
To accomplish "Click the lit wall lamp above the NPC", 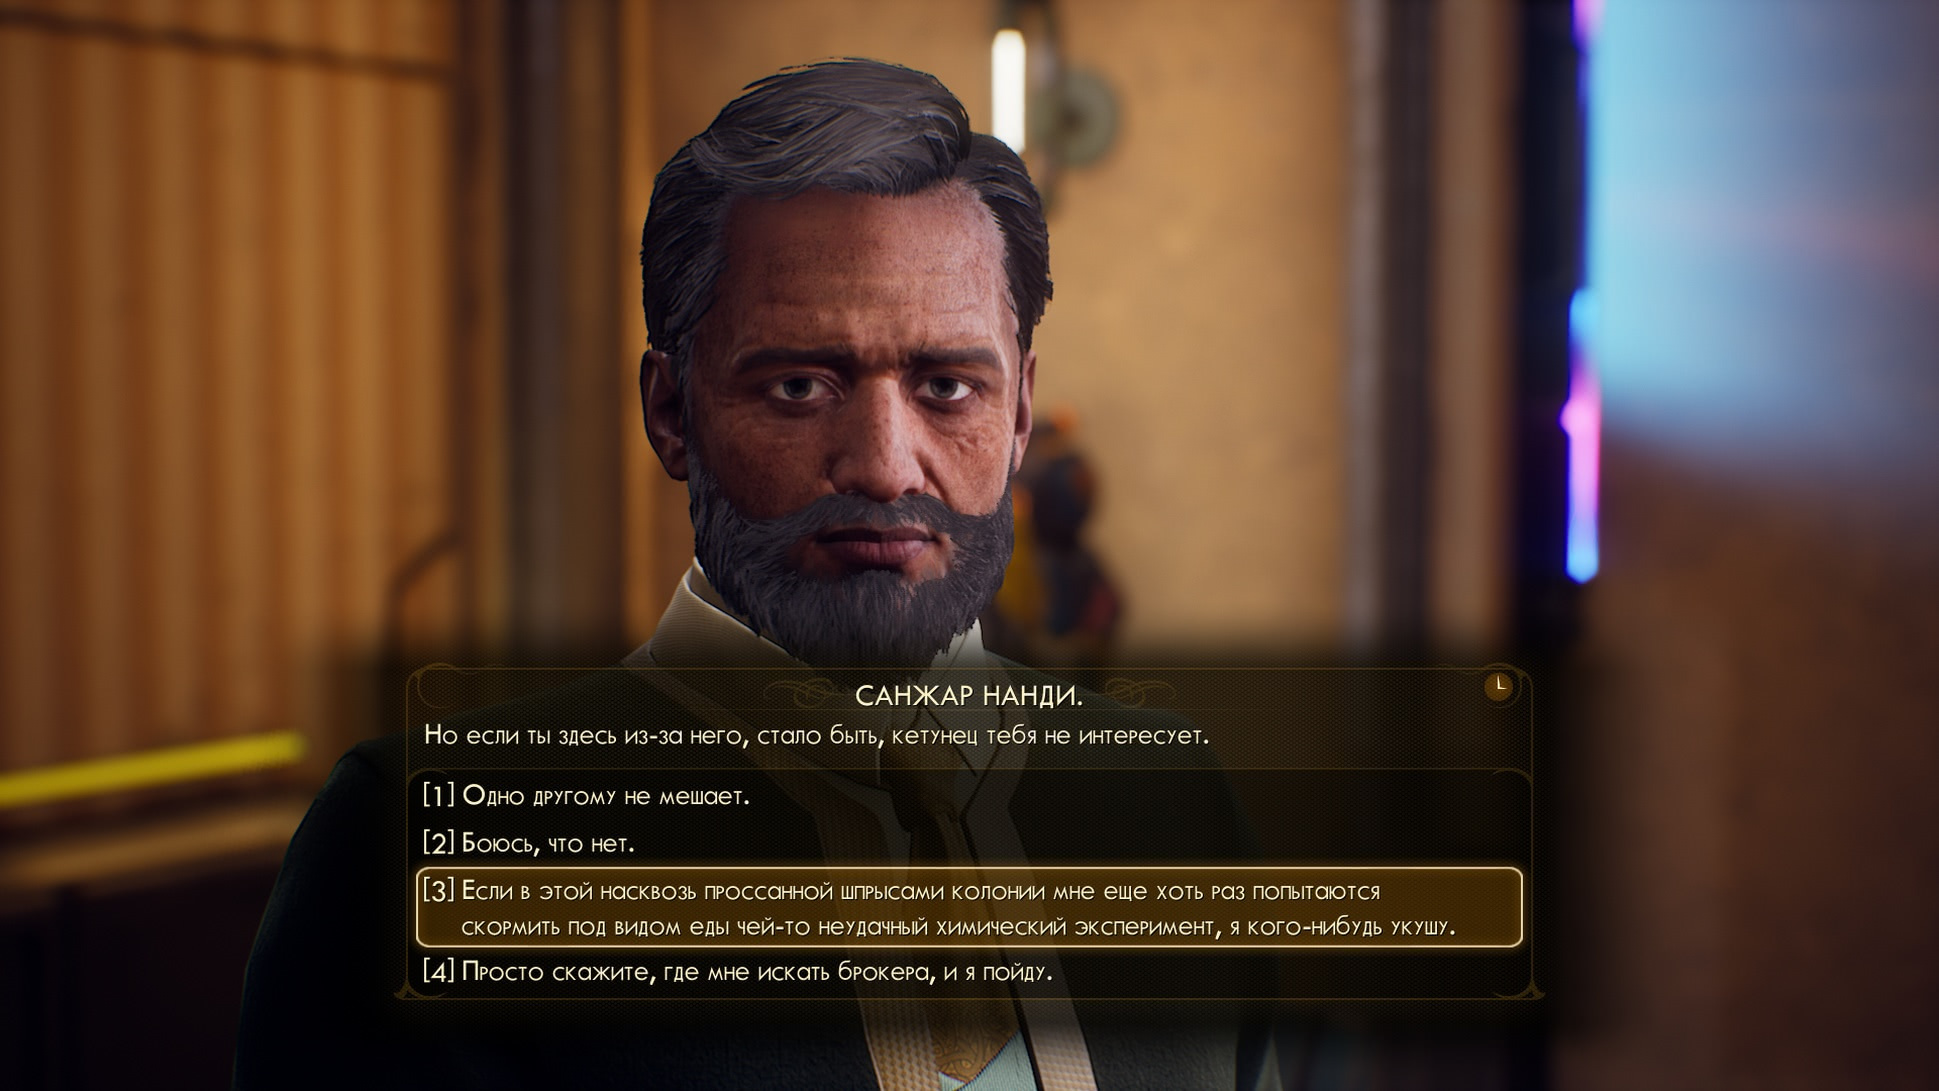I will (x=1008, y=88).
